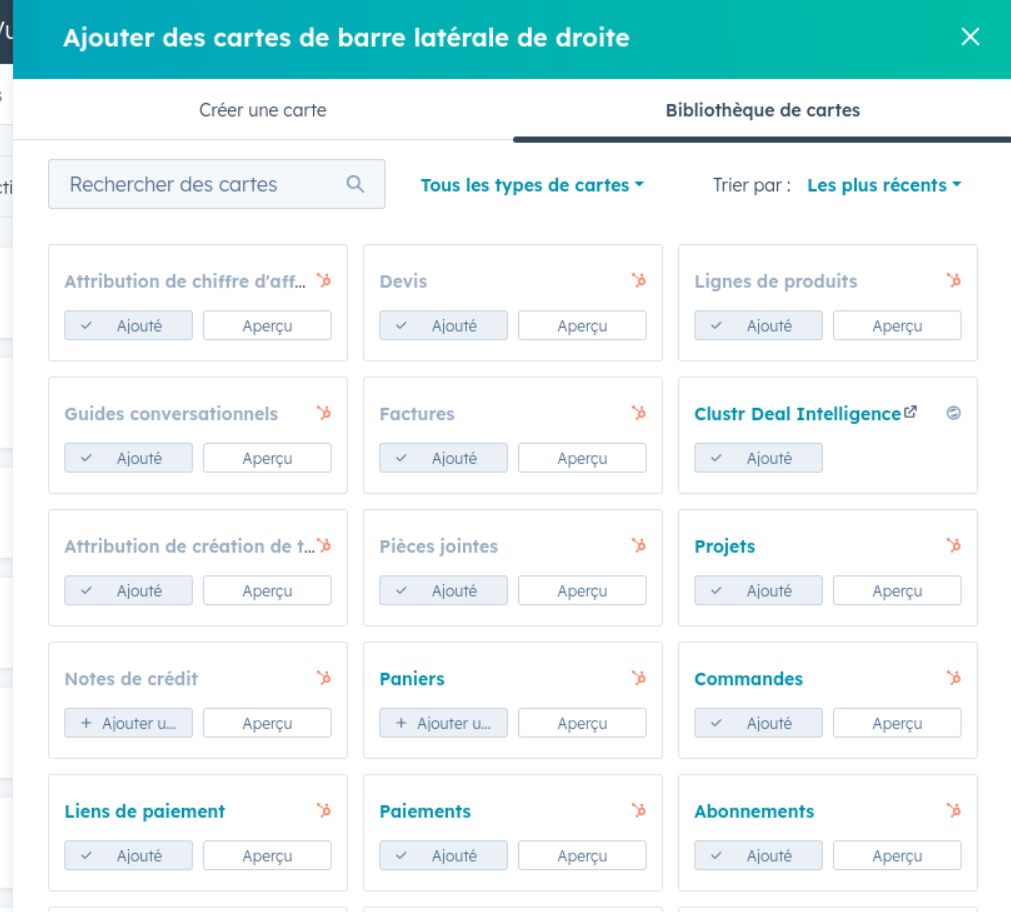Click the HubSpot icon on Abonnements card
Screen dimensions: 1011x912
pos(953,811)
